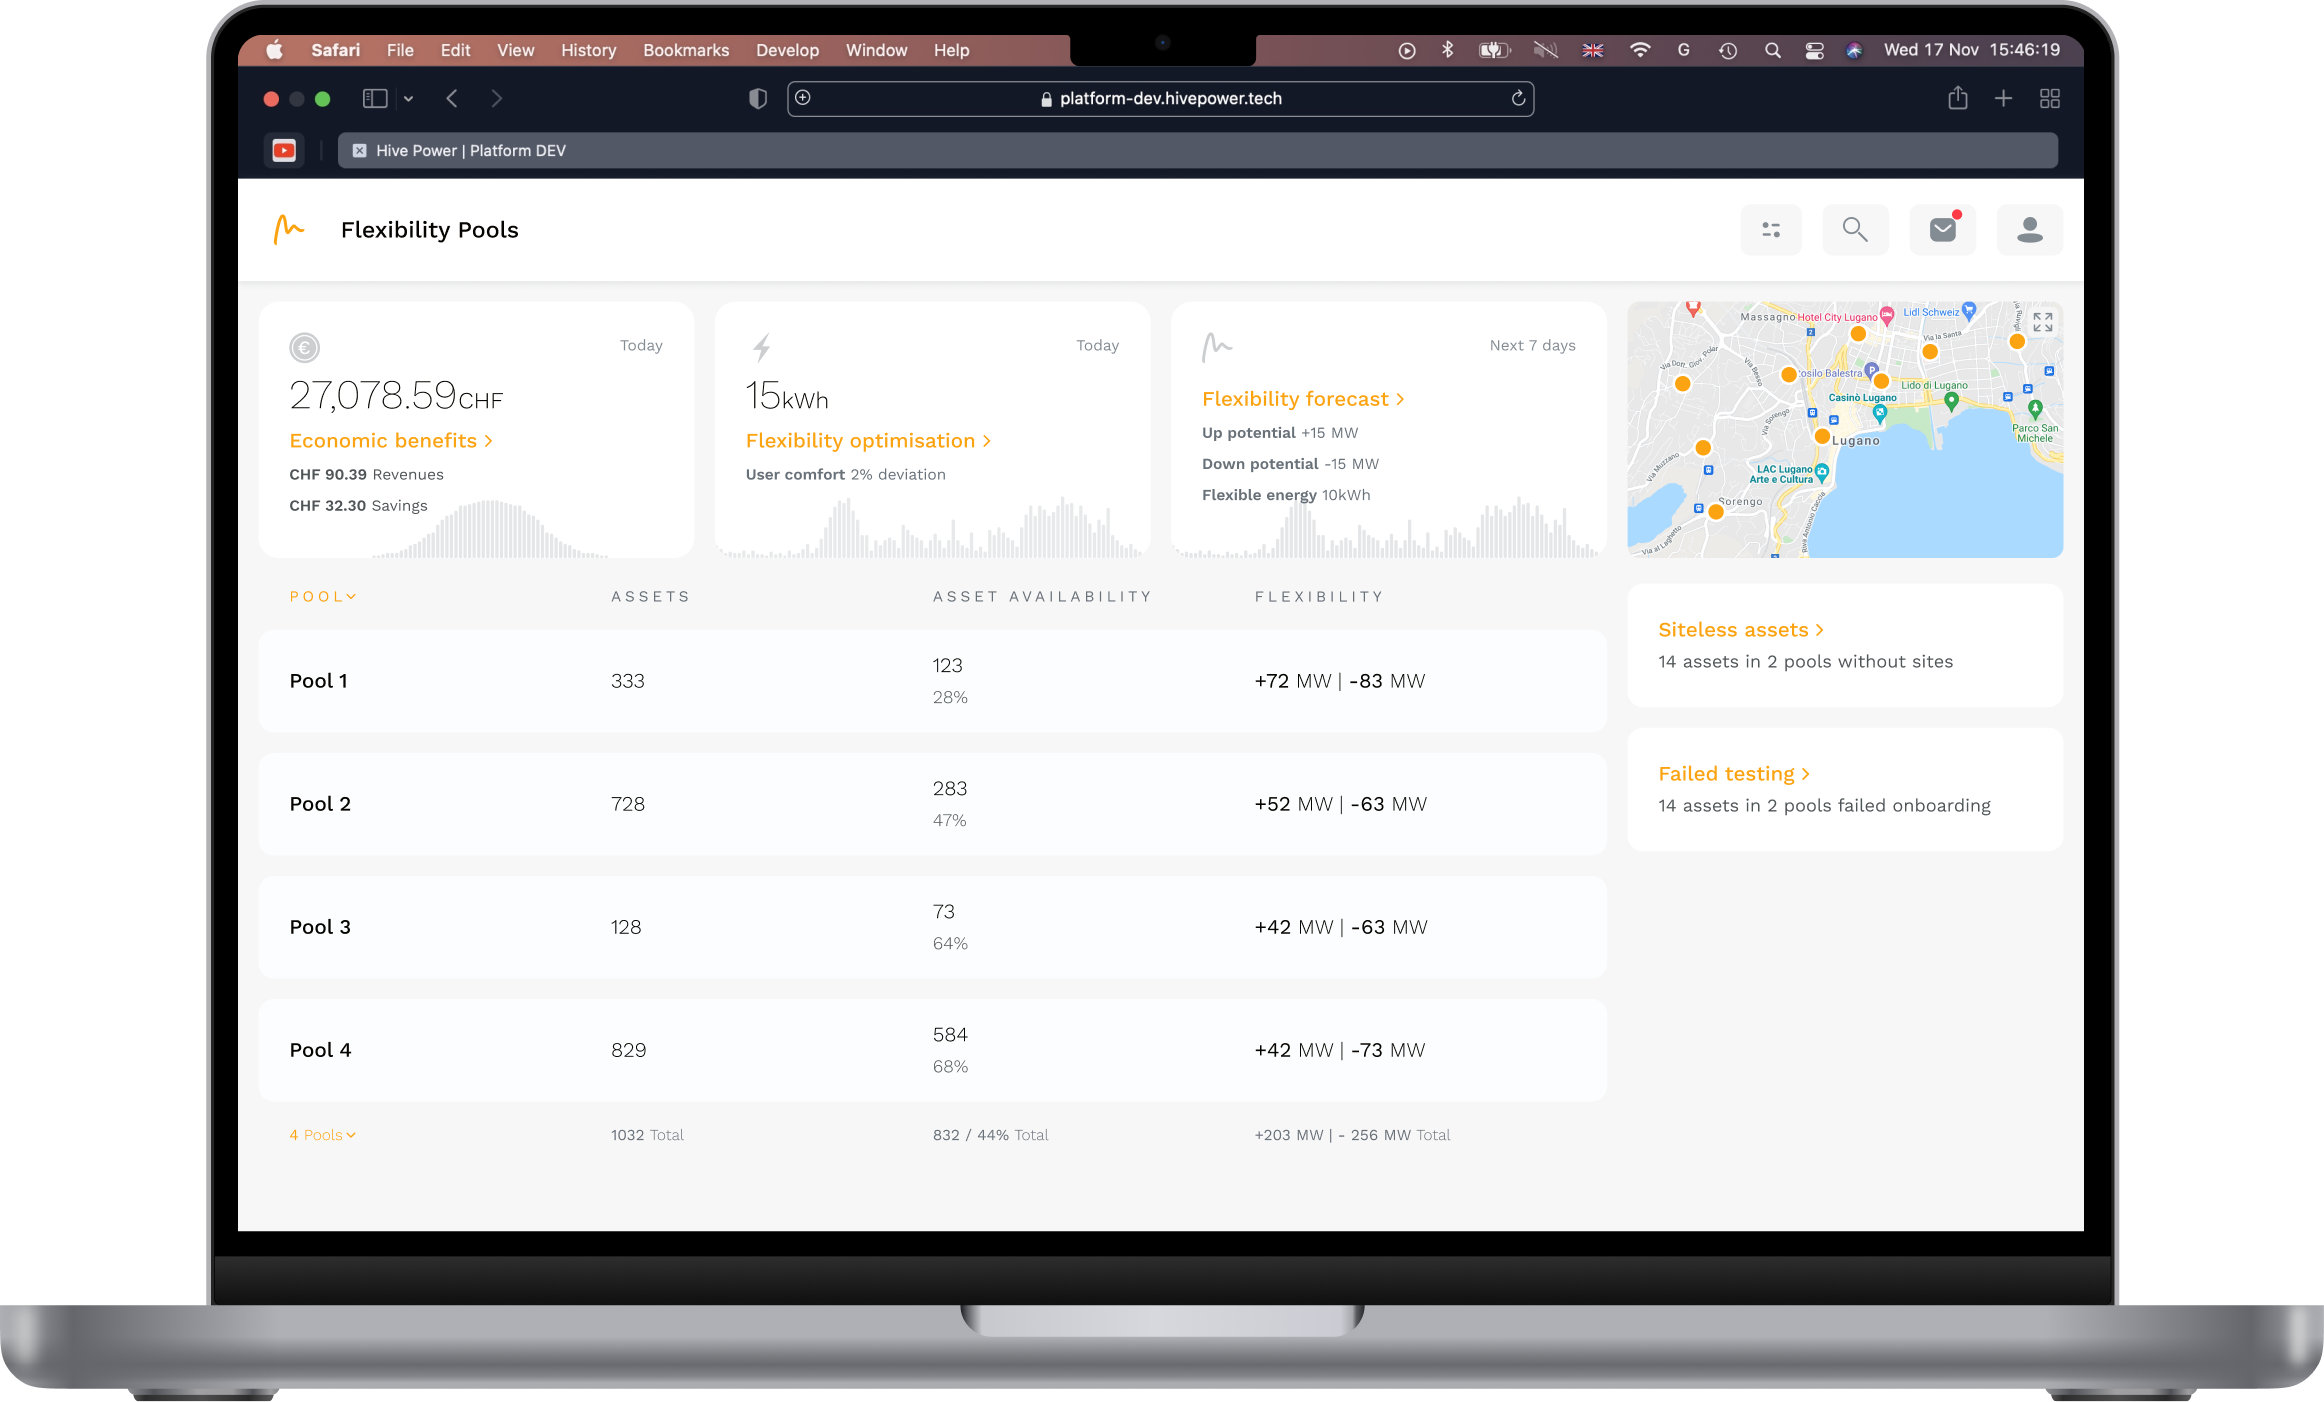Click the padlock icon in the address bar

pos(1044,98)
